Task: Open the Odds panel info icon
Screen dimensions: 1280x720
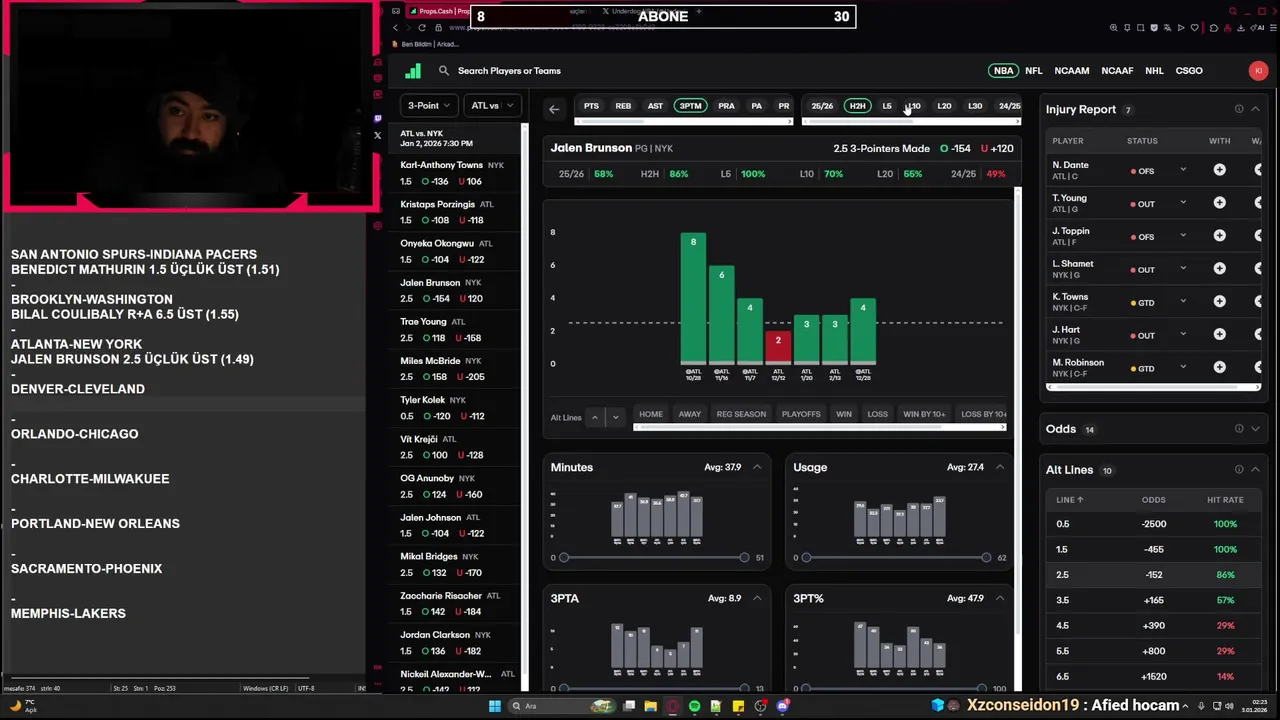Action: coord(1239,429)
